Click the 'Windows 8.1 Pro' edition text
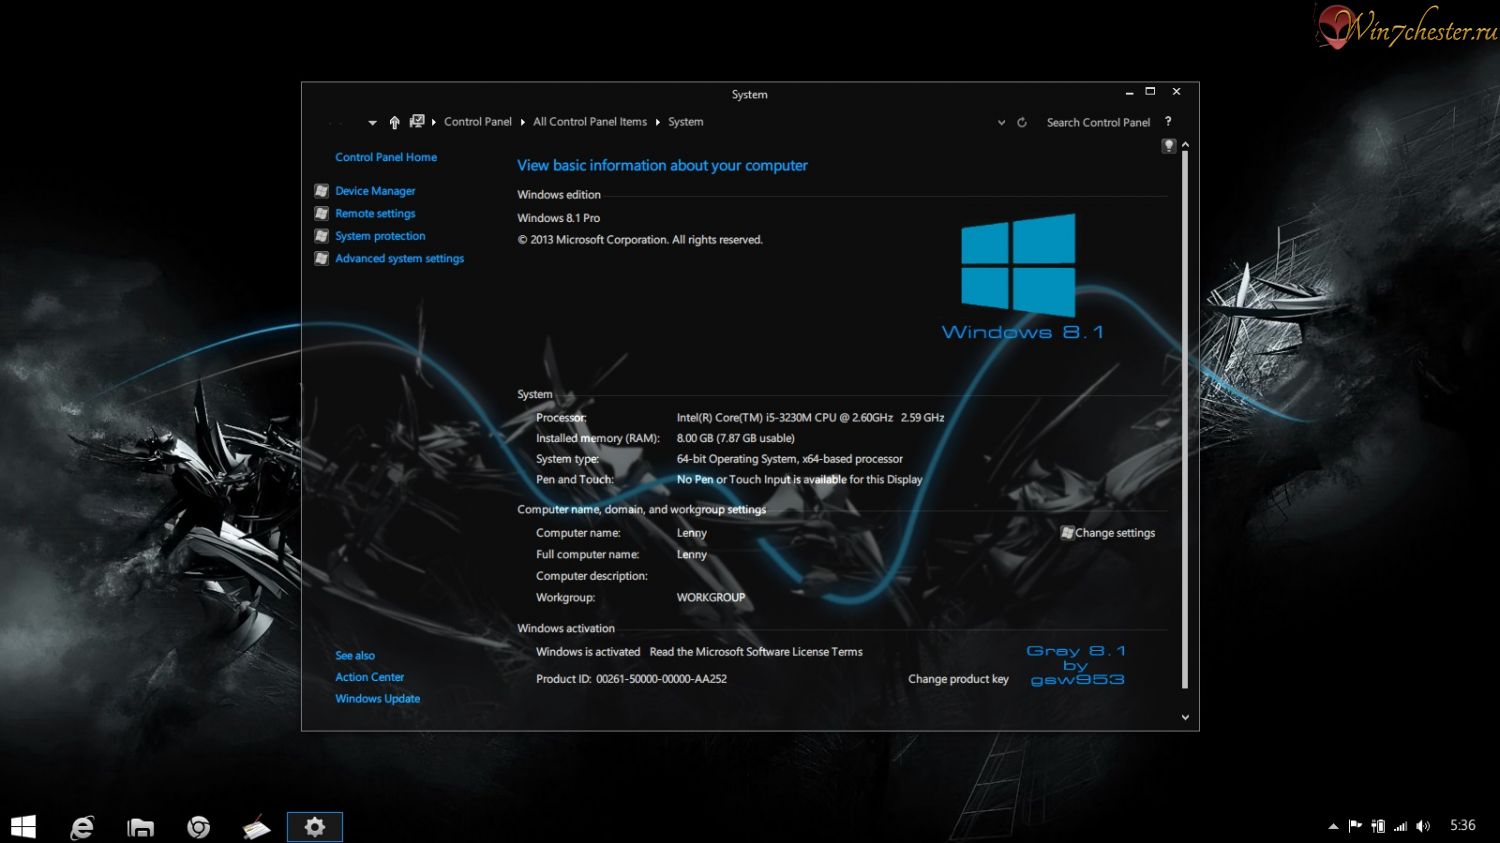The image size is (1500, 843). tap(558, 218)
